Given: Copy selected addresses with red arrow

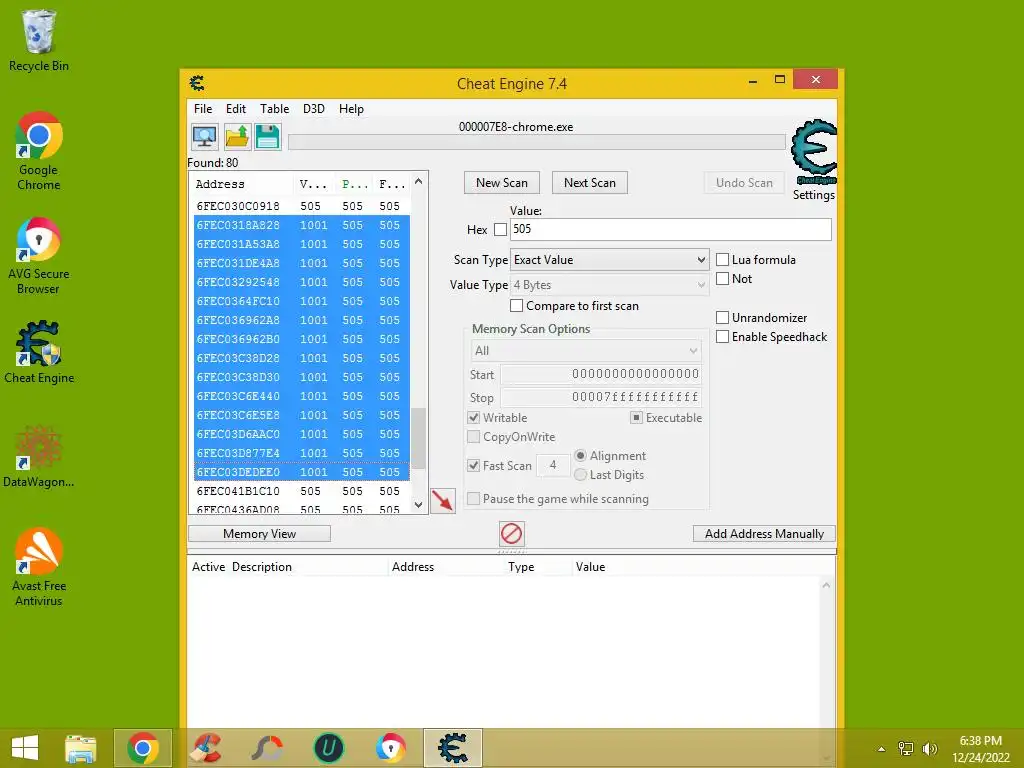Looking at the screenshot, I should (443, 501).
